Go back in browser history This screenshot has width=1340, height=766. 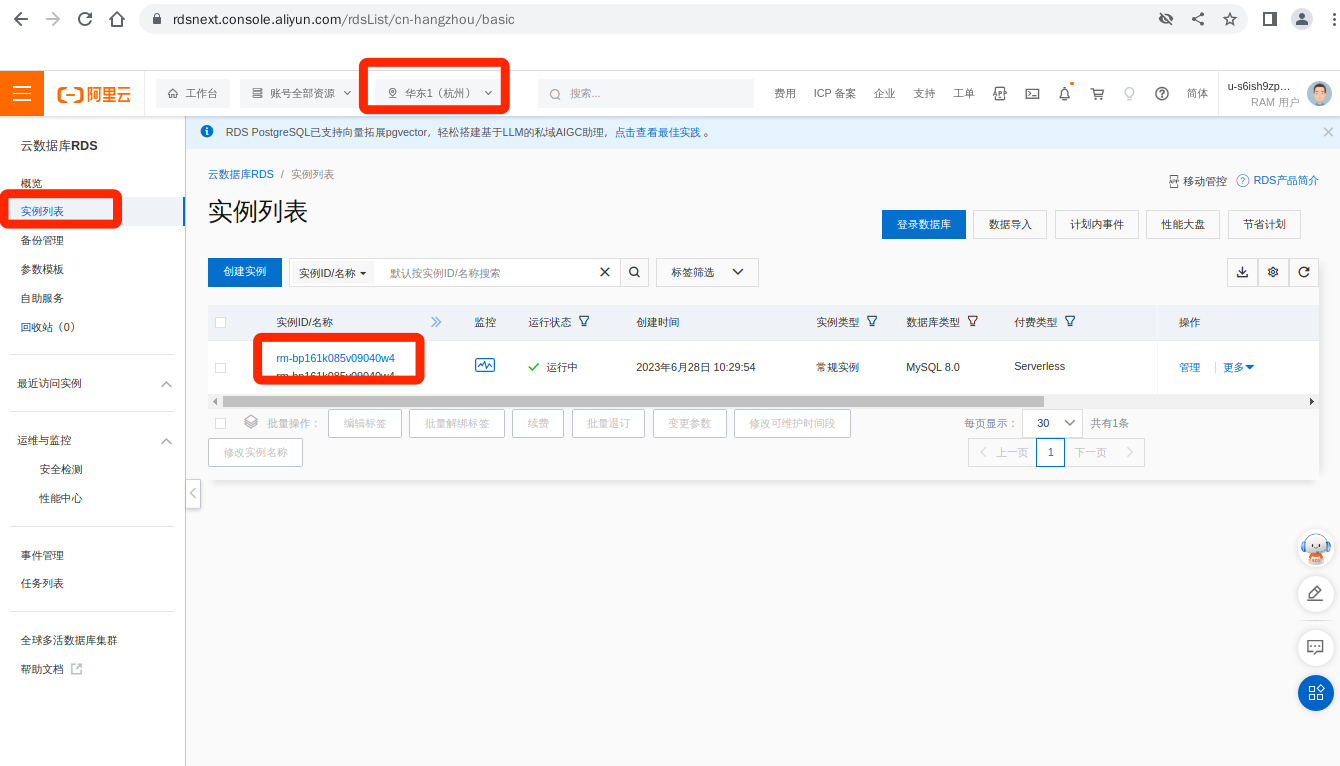pyautogui.click(x=21, y=19)
